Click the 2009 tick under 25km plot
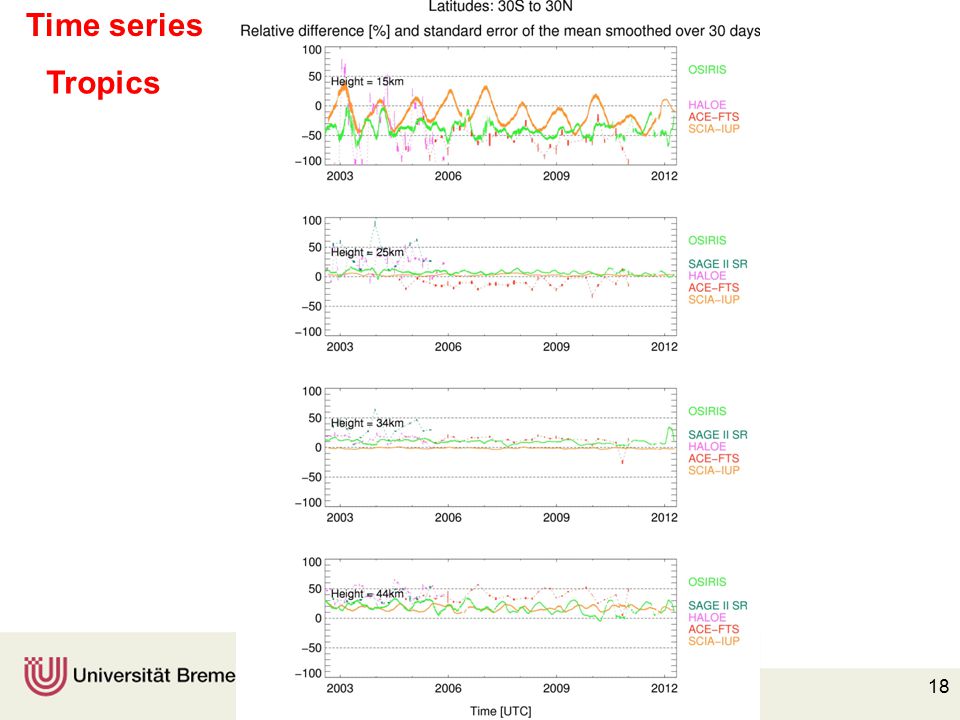960x720 pixels. 556,347
